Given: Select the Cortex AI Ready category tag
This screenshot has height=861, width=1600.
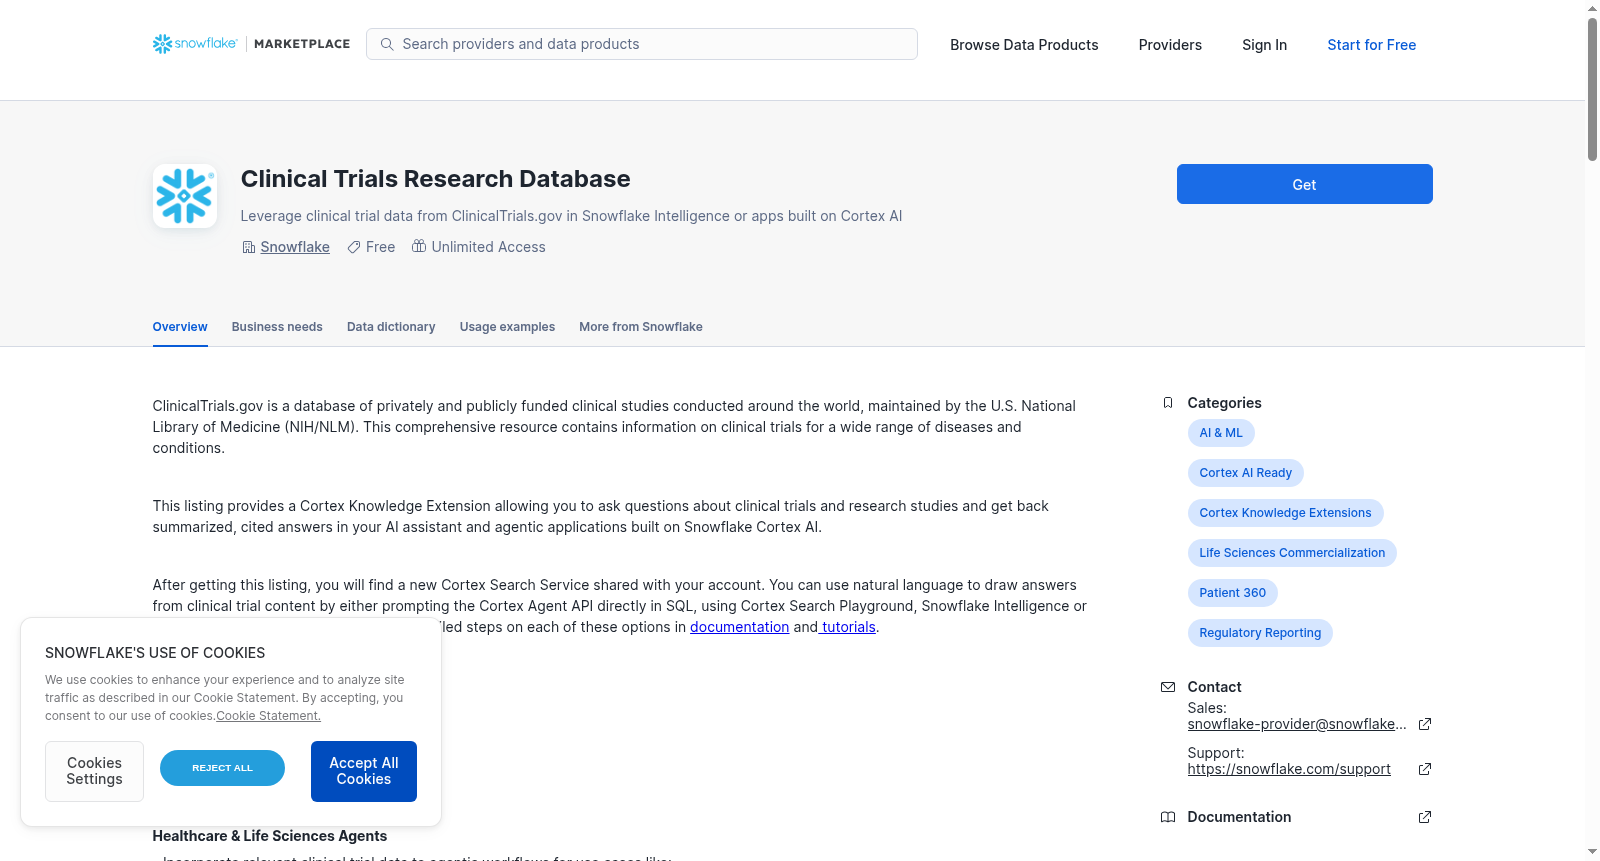Looking at the screenshot, I should (1246, 473).
